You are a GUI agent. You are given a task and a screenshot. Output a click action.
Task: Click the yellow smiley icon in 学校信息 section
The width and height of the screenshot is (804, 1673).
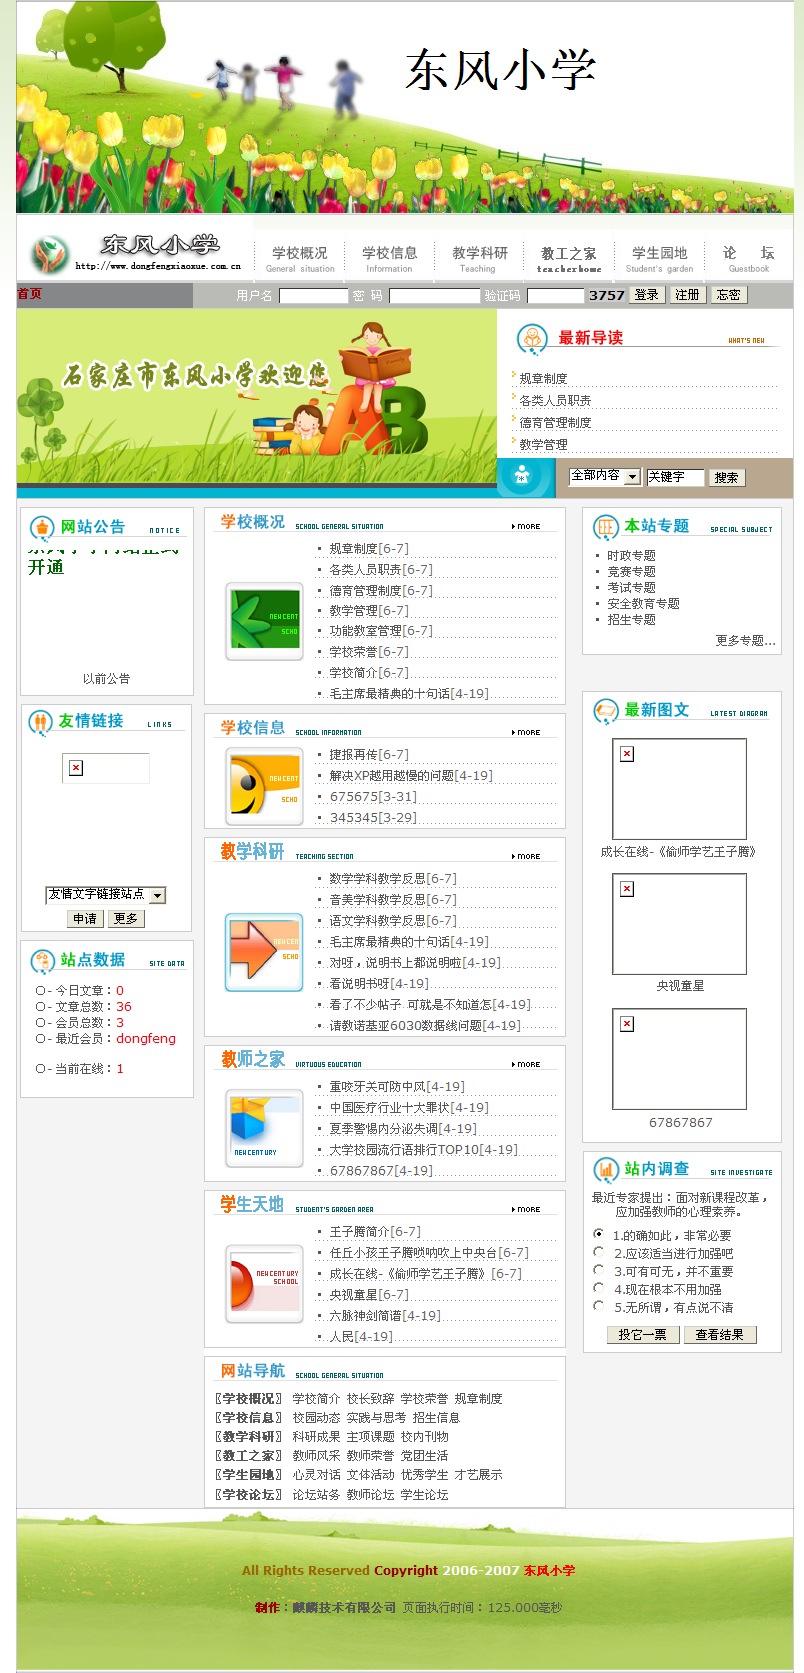click(x=264, y=786)
